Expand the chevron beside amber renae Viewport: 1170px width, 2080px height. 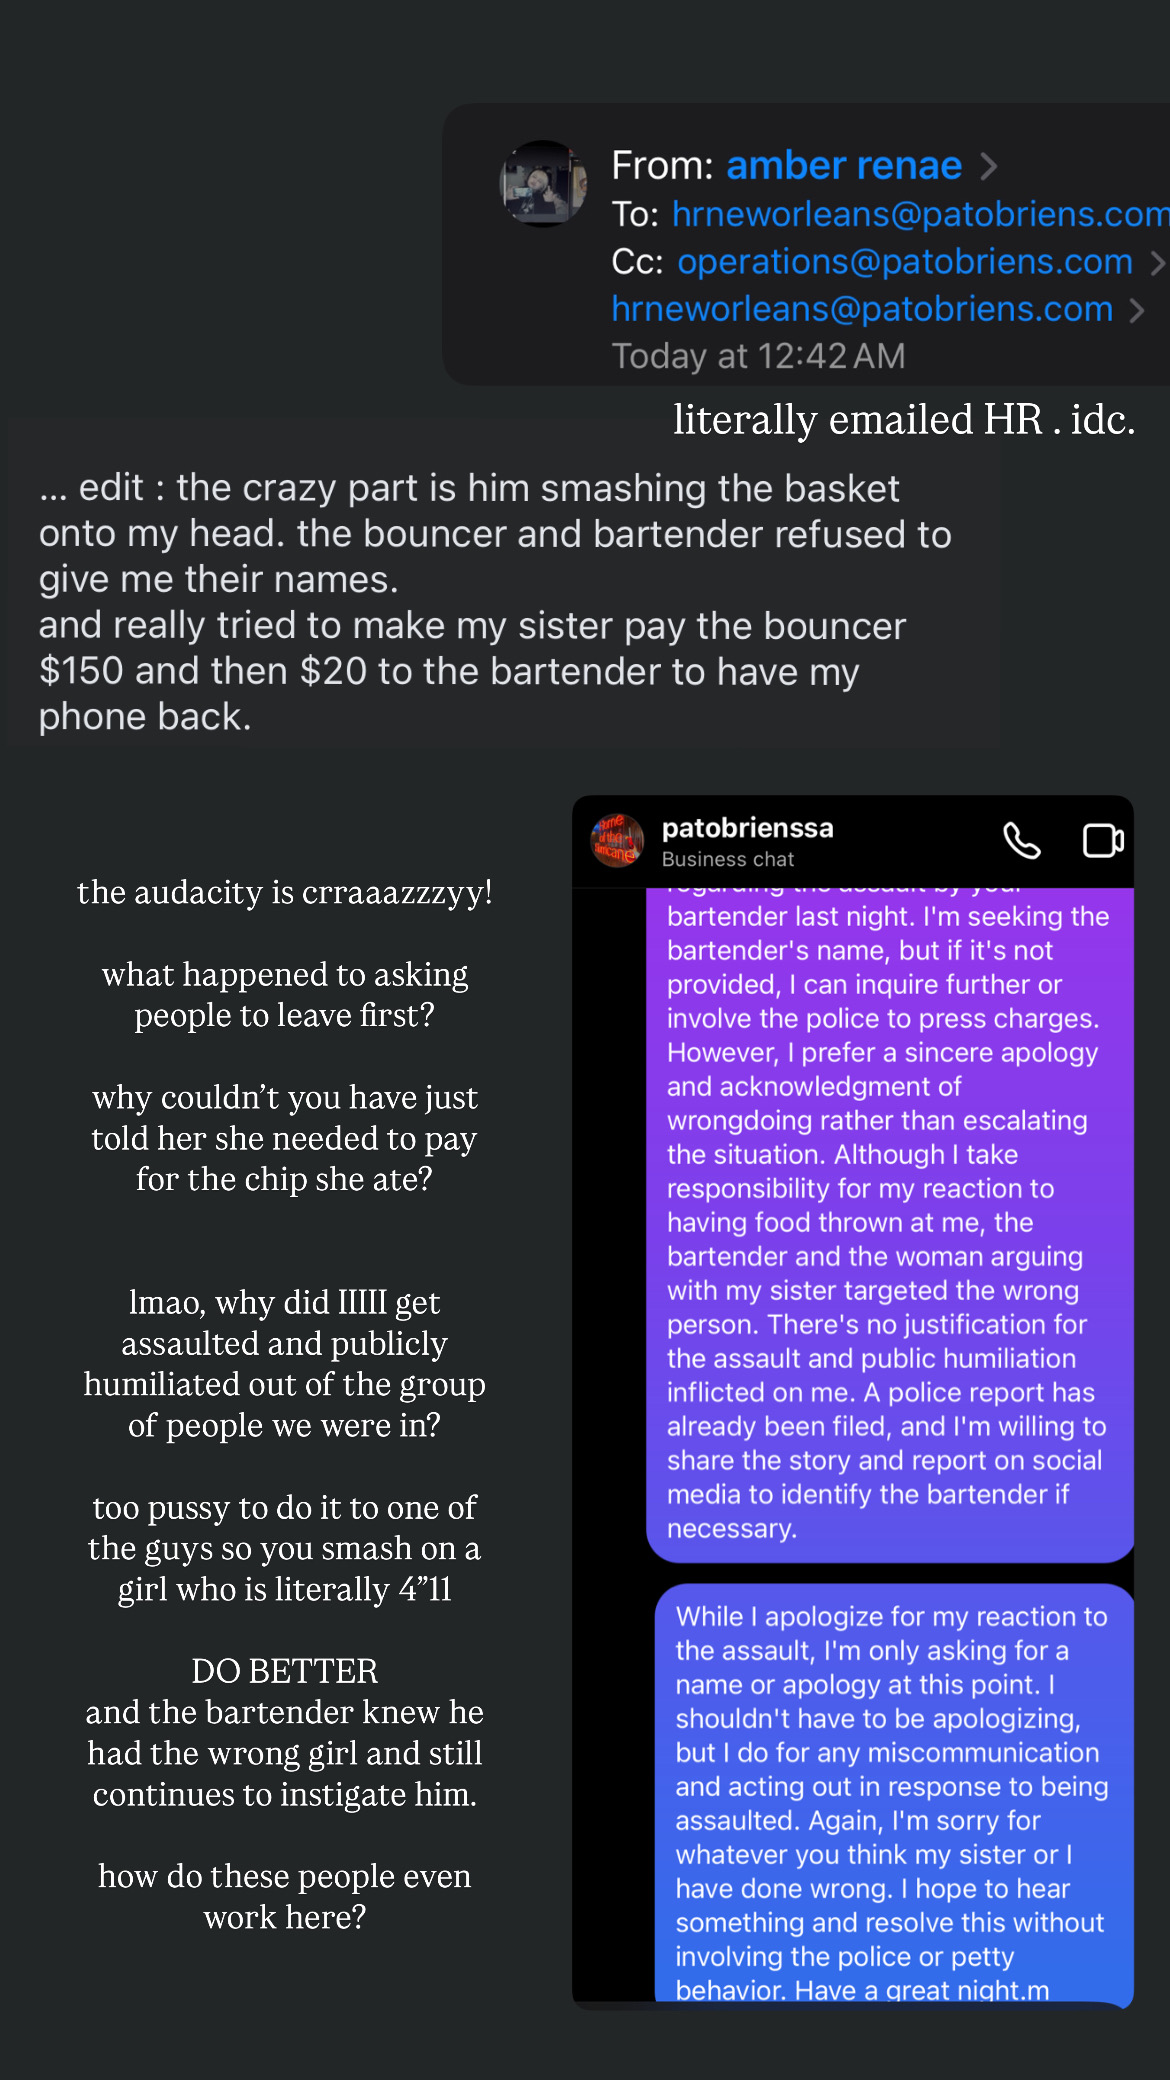point(988,166)
